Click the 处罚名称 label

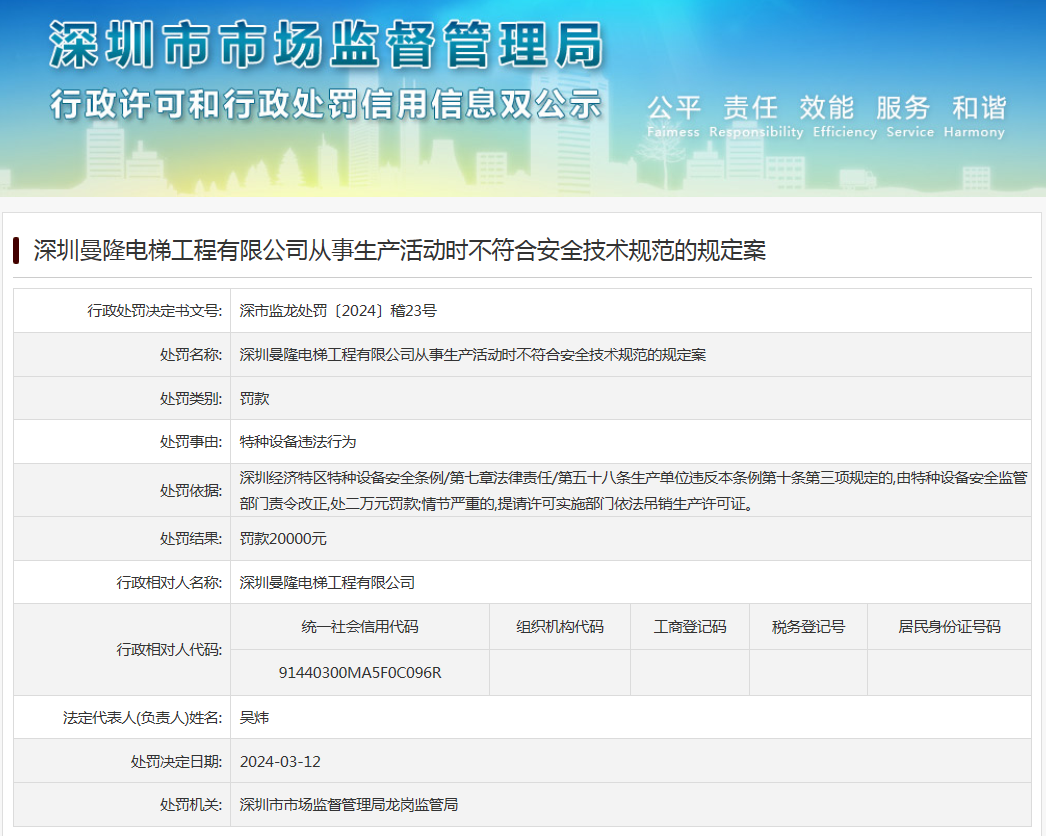(191, 355)
